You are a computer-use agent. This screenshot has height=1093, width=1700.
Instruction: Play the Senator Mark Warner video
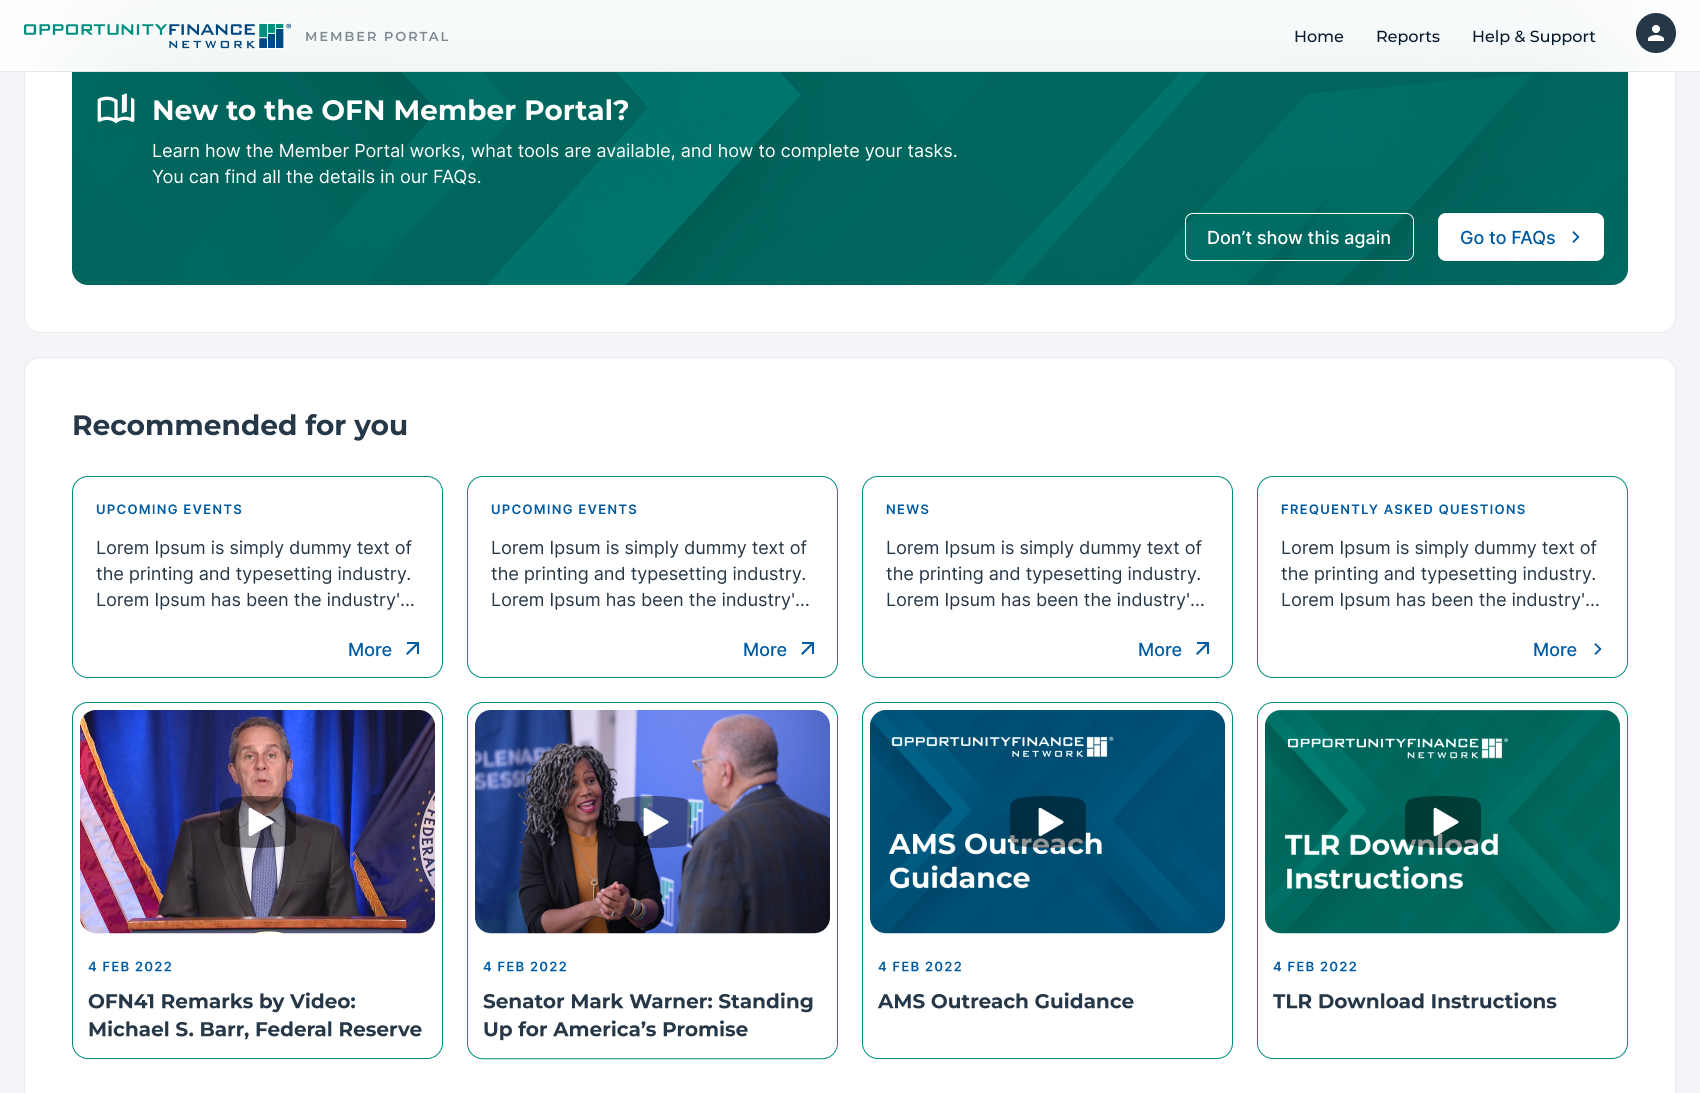pos(653,822)
